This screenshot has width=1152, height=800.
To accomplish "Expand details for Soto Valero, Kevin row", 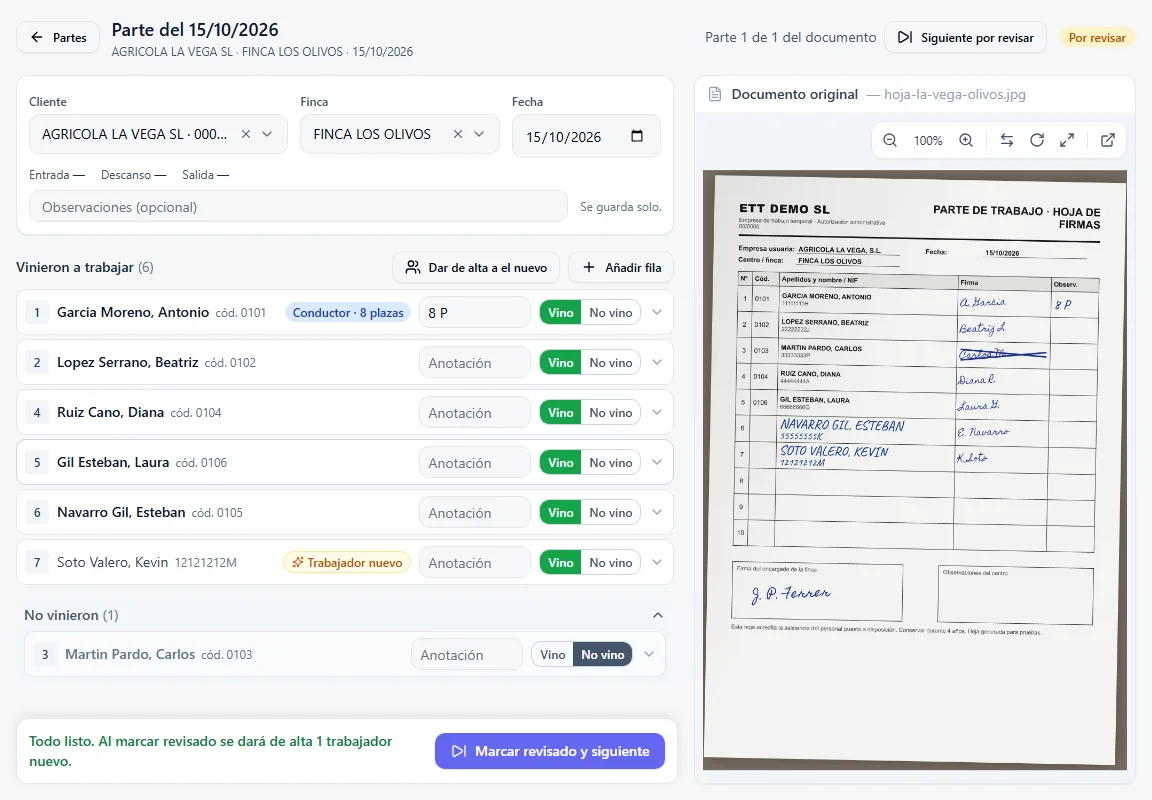I will pos(657,562).
